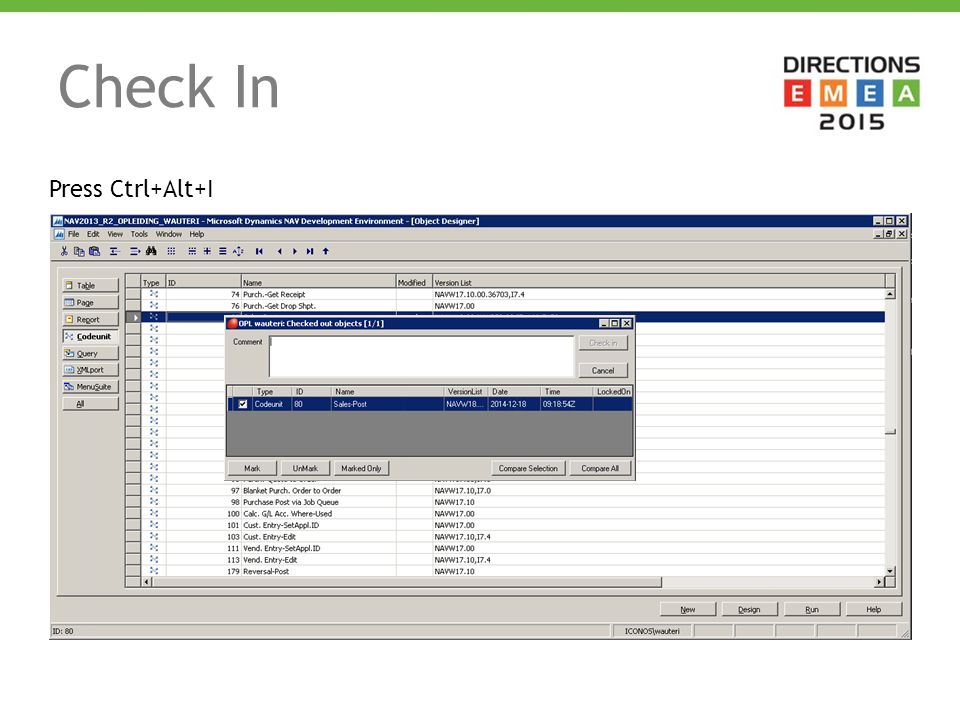Click the Modified column header
The height and width of the screenshot is (720, 960).
click(x=414, y=282)
